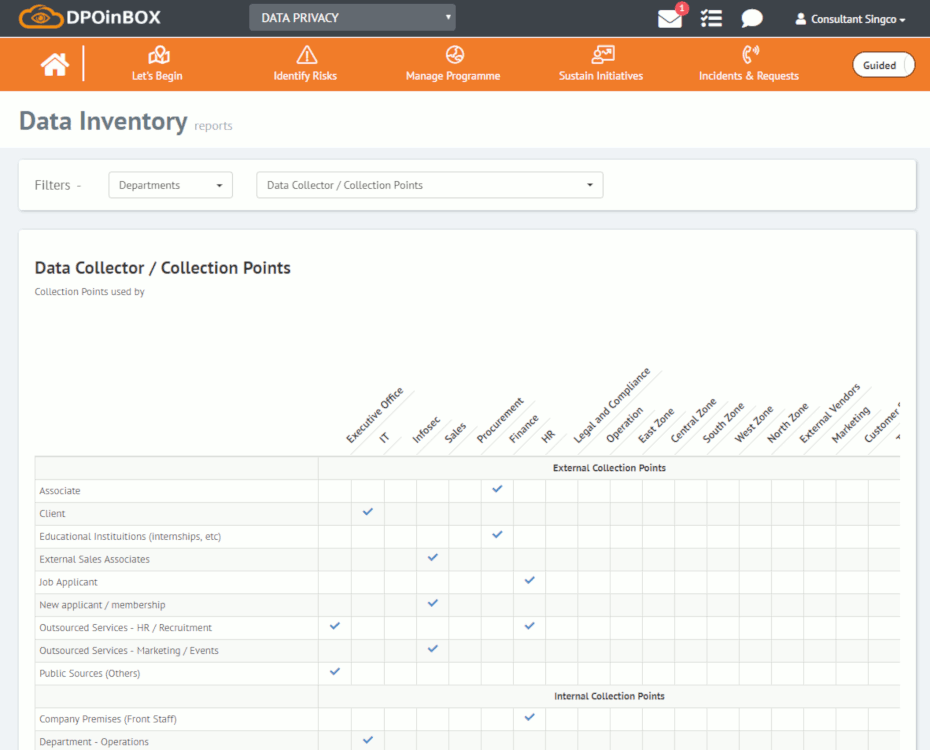Toggle the Guided mode switch
This screenshot has width=930, height=750.
click(883, 65)
